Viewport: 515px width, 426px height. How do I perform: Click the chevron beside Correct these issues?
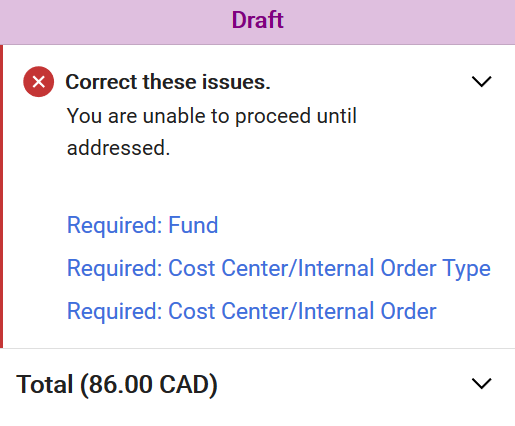click(x=481, y=82)
